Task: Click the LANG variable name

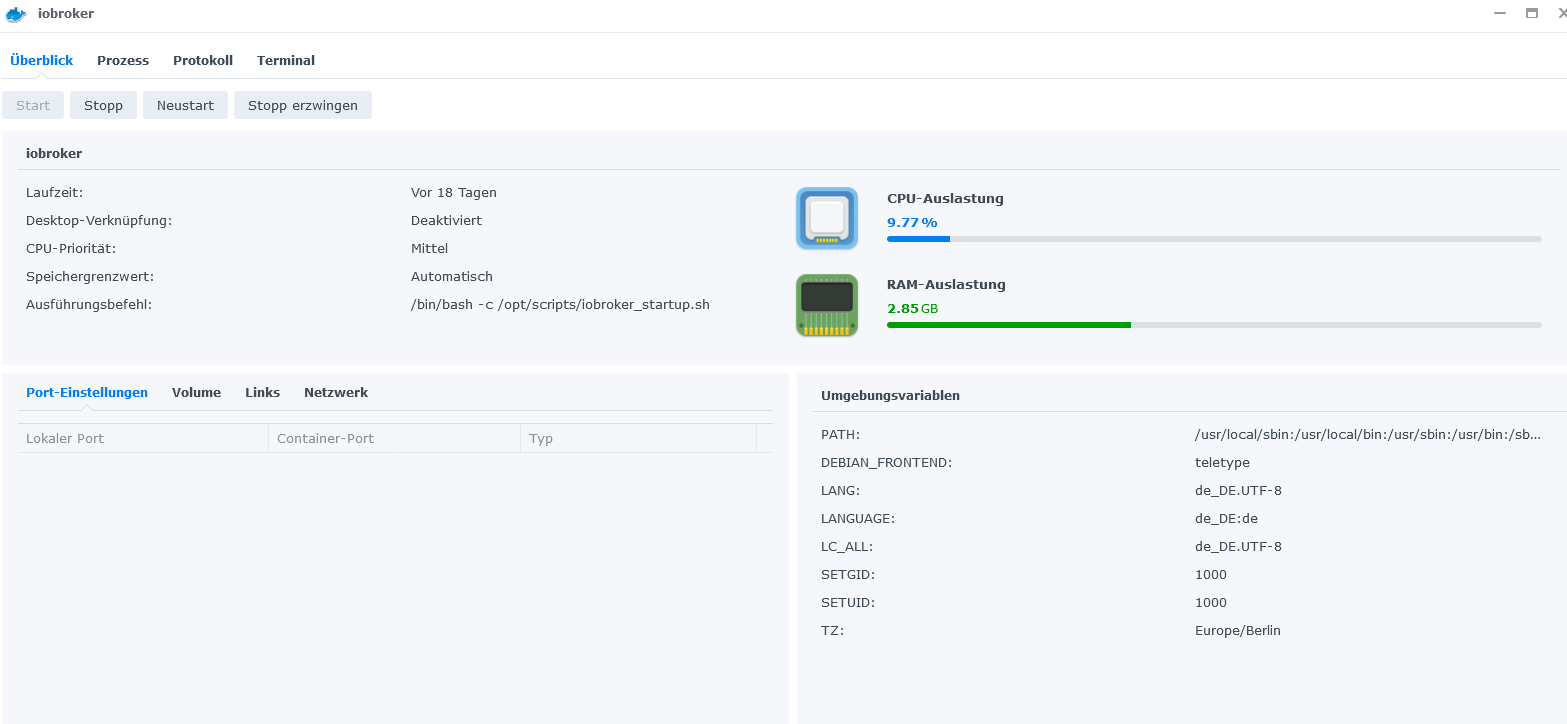Action: pos(840,490)
